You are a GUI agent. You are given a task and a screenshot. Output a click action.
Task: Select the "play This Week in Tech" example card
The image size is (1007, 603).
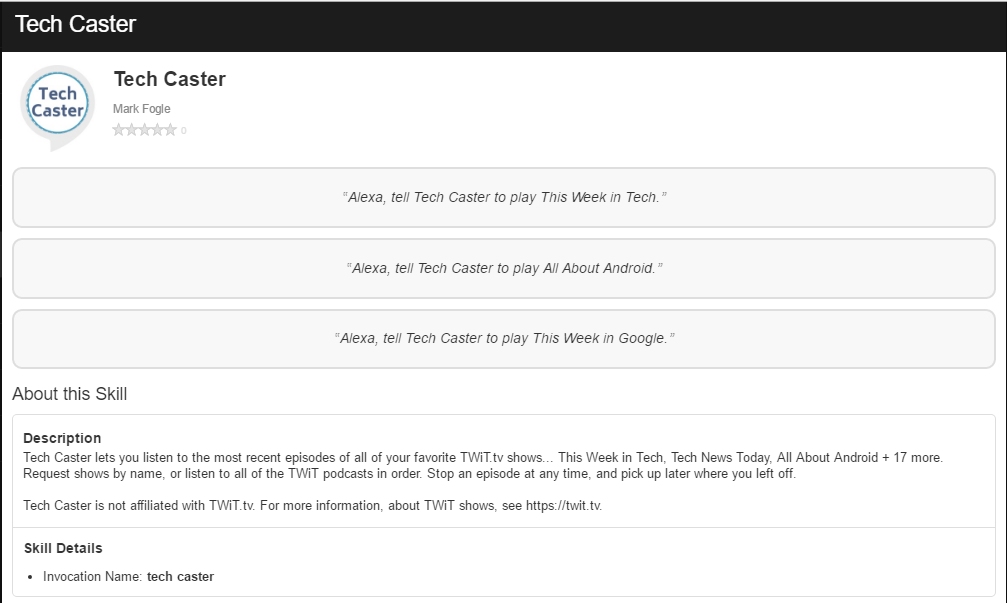[x=503, y=197]
